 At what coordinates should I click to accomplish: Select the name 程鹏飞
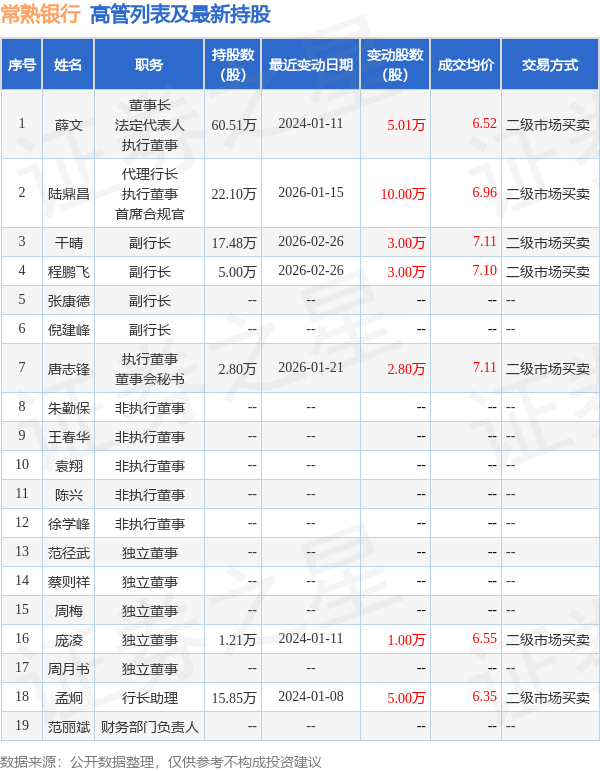[68, 271]
